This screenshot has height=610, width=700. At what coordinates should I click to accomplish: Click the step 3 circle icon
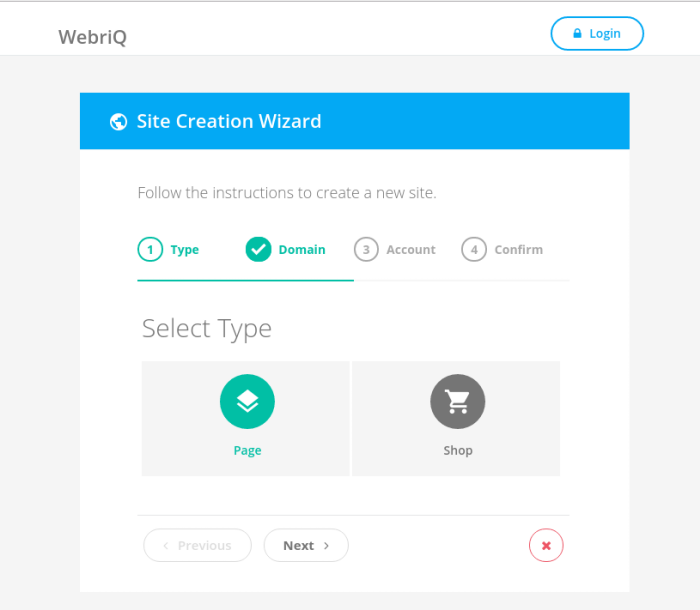[366, 249]
